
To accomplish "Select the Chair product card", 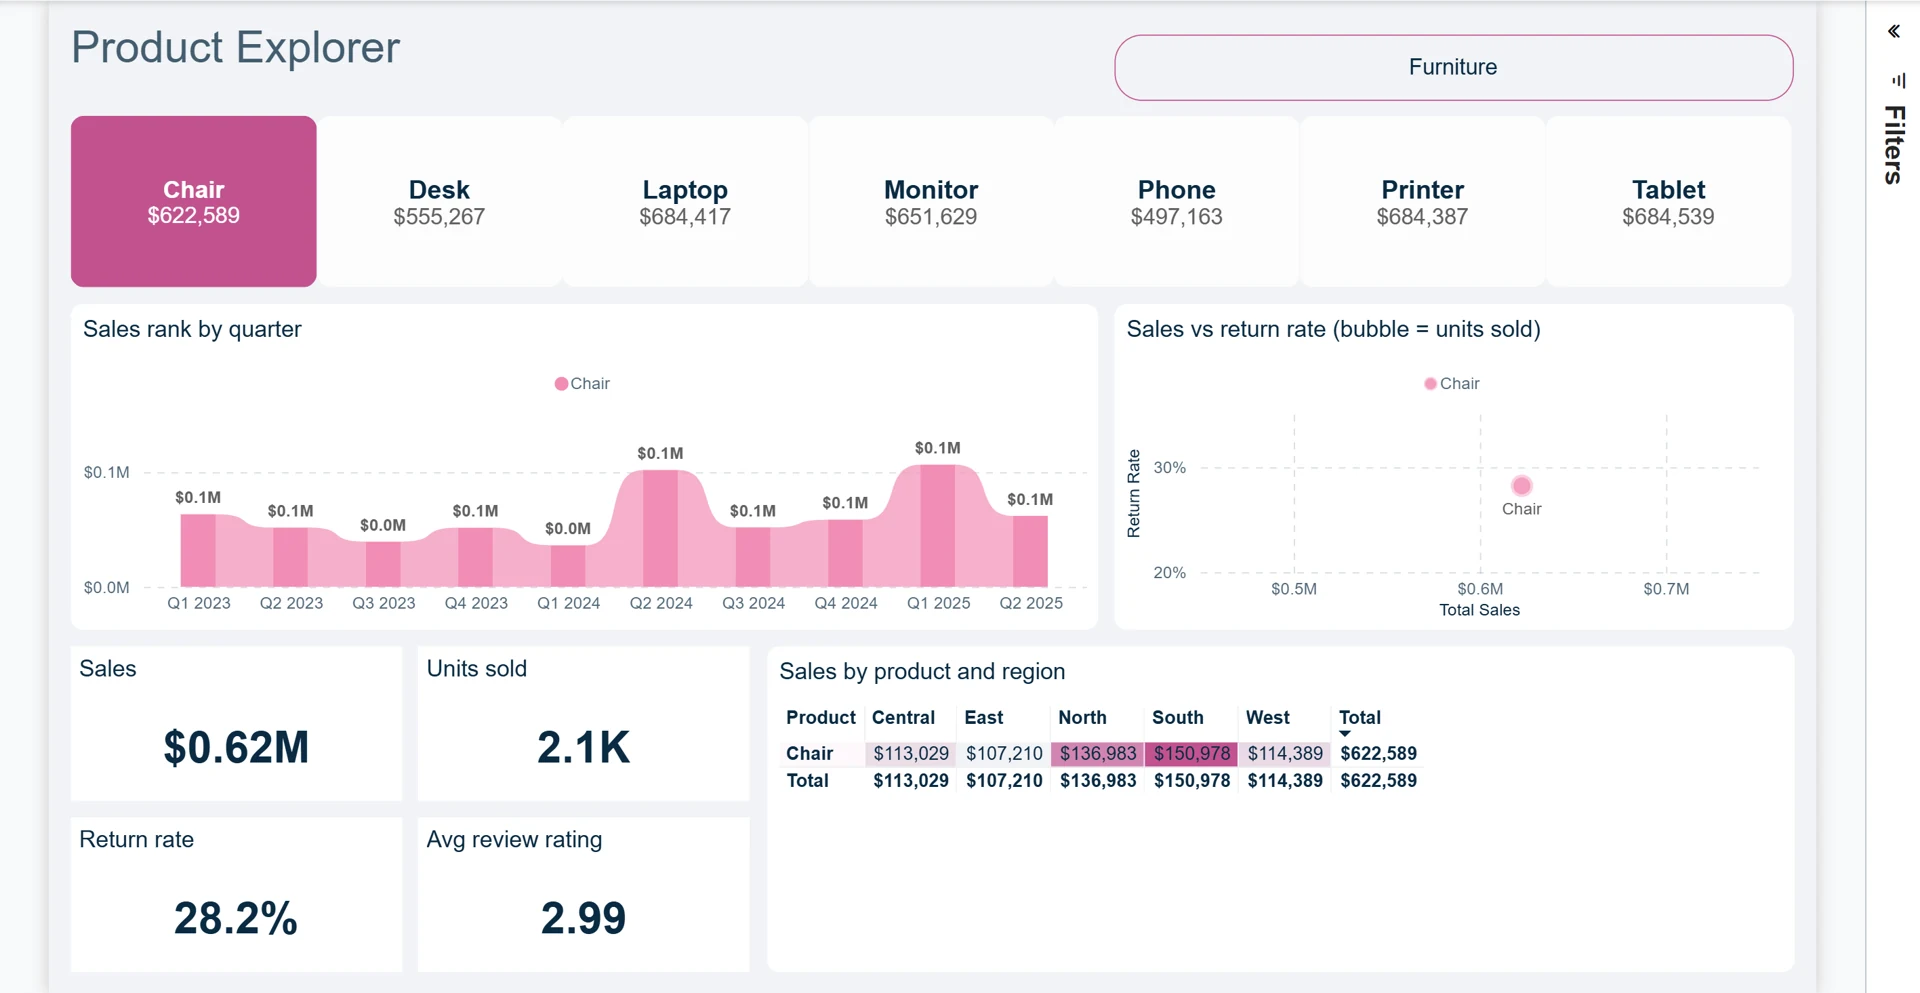I will [194, 201].
